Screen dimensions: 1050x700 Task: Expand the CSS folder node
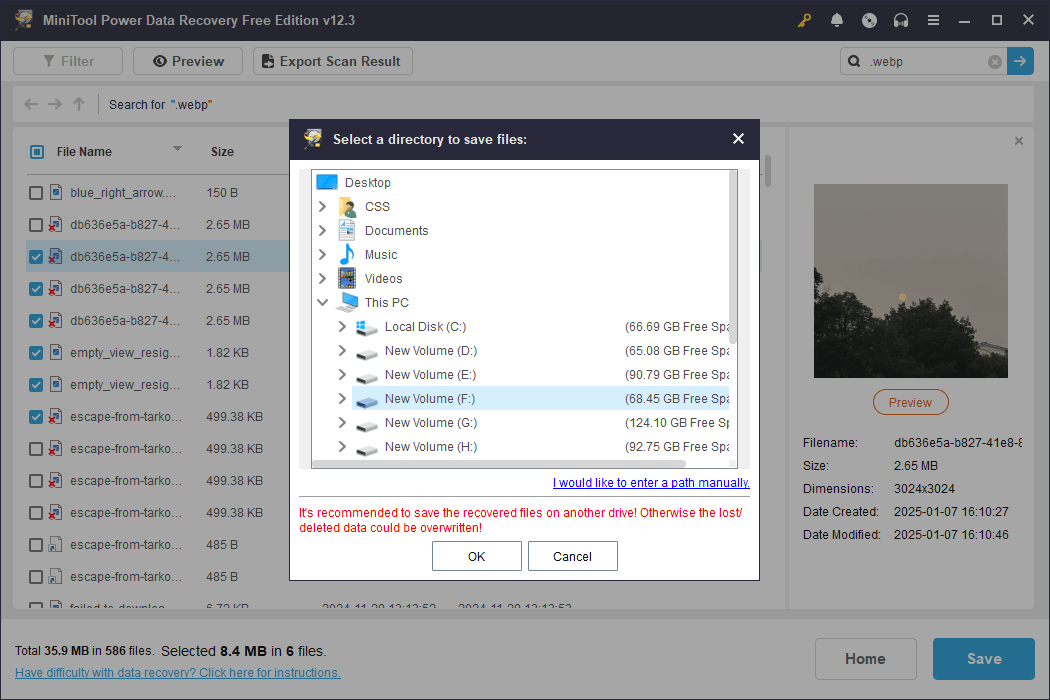(x=323, y=206)
